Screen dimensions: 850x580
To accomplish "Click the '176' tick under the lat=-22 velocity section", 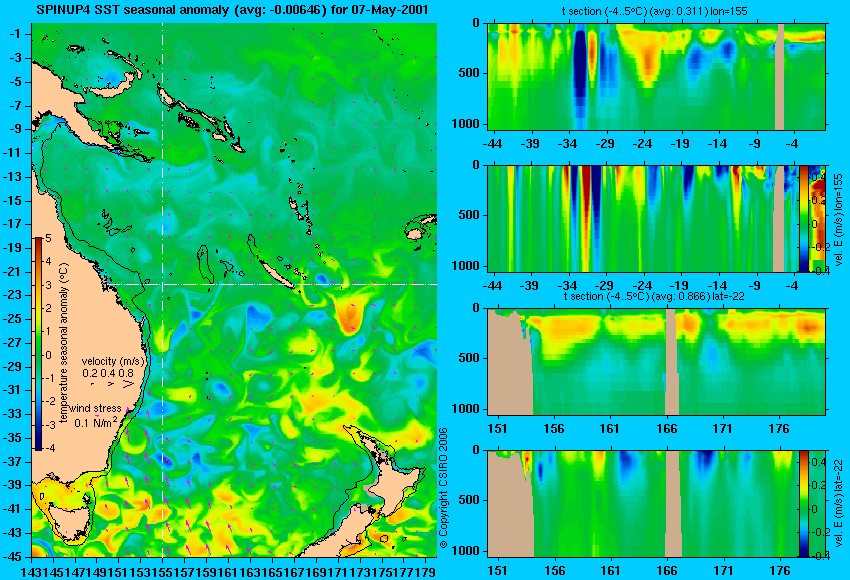I will pyautogui.click(x=780, y=571).
